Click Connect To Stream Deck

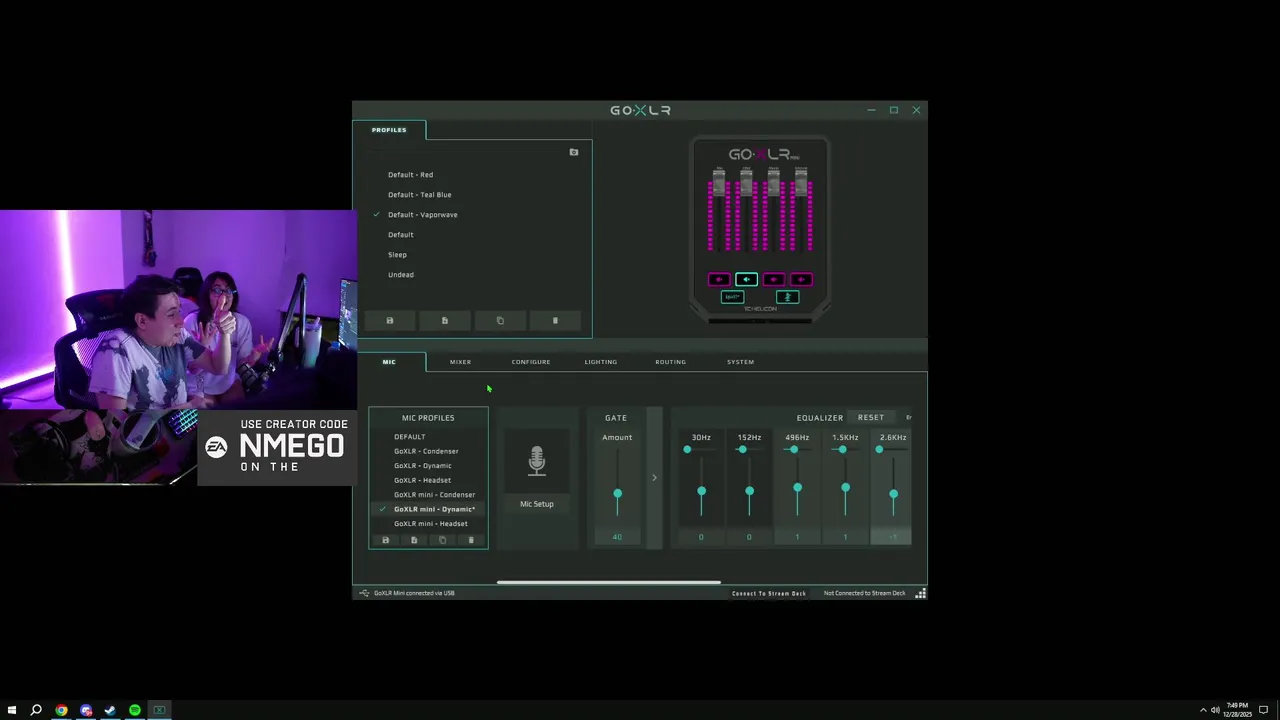[769, 593]
